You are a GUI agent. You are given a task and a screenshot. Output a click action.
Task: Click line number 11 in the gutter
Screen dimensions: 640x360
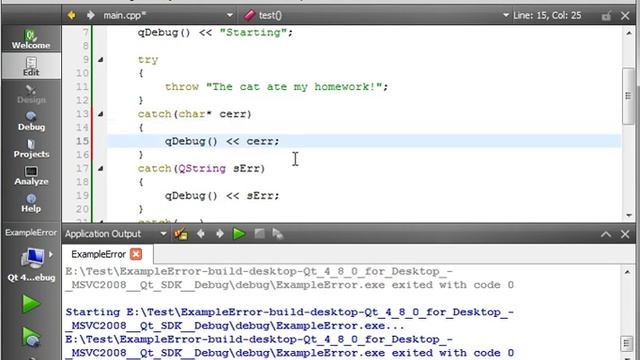82,87
